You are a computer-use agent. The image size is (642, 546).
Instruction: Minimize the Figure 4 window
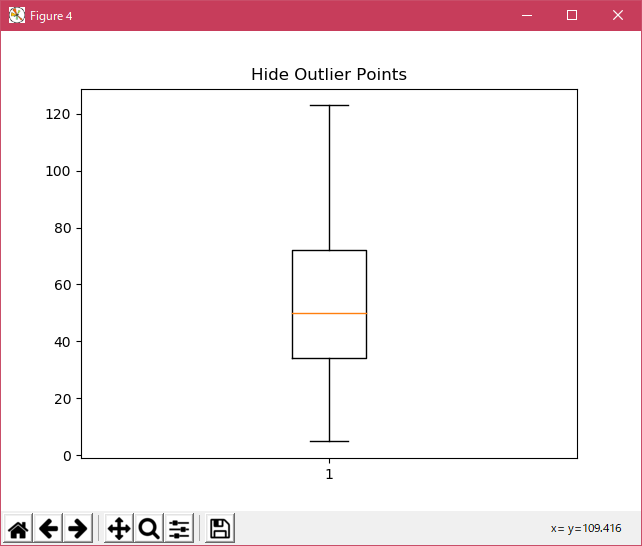(x=525, y=16)
